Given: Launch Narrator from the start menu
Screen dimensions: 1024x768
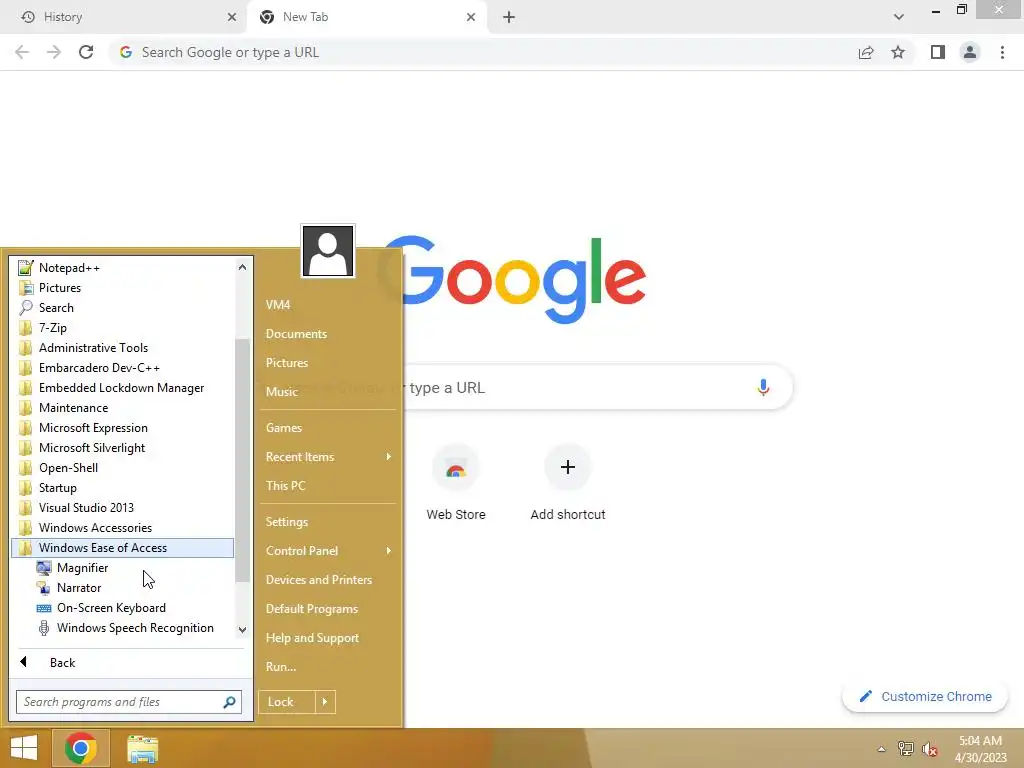Looking at the screenshot, I should 78,588.
